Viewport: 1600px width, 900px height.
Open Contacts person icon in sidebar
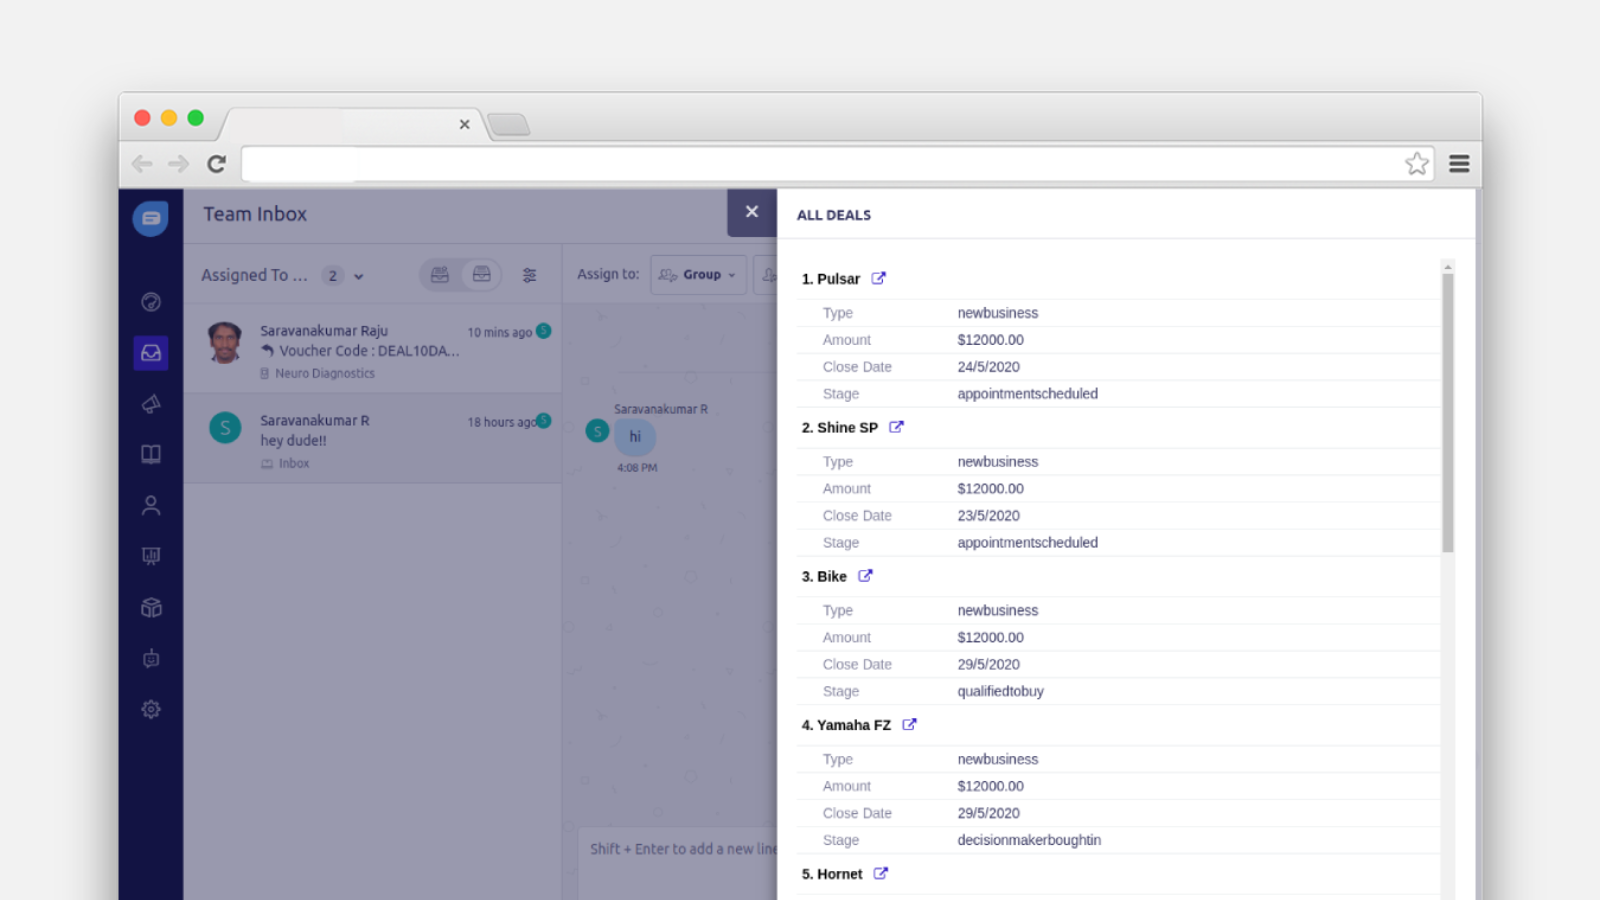[x=151, y=506]
